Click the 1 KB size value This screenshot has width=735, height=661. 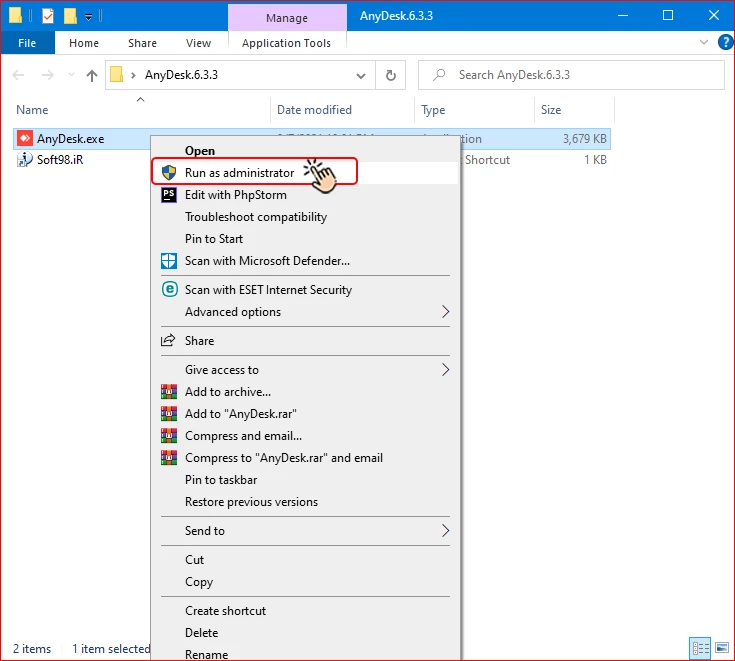tap(595, 159)
